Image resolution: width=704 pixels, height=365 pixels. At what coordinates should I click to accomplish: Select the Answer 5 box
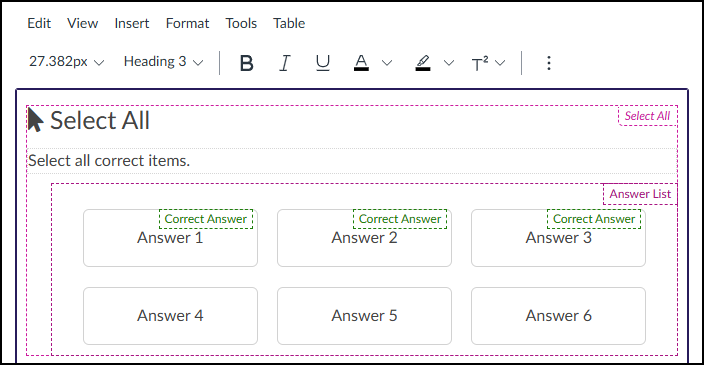tap(364, 316)
